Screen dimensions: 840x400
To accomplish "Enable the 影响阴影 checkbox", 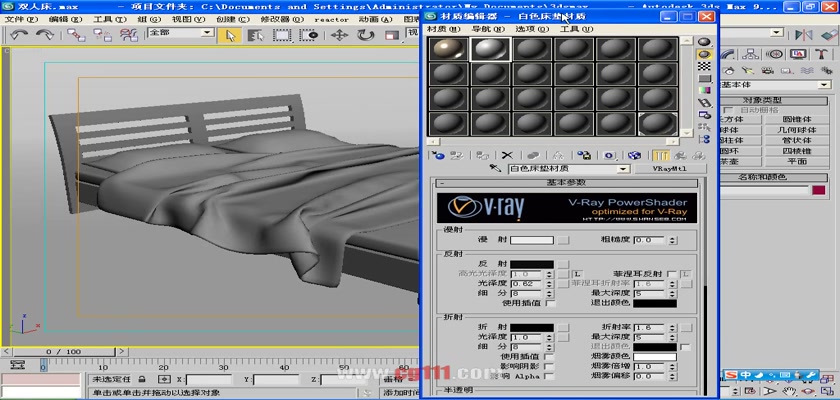I will 550,366.
